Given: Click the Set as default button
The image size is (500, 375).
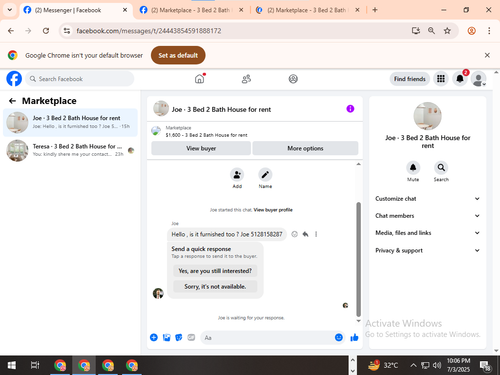Looking at the screenshot, I should (178, 55).
